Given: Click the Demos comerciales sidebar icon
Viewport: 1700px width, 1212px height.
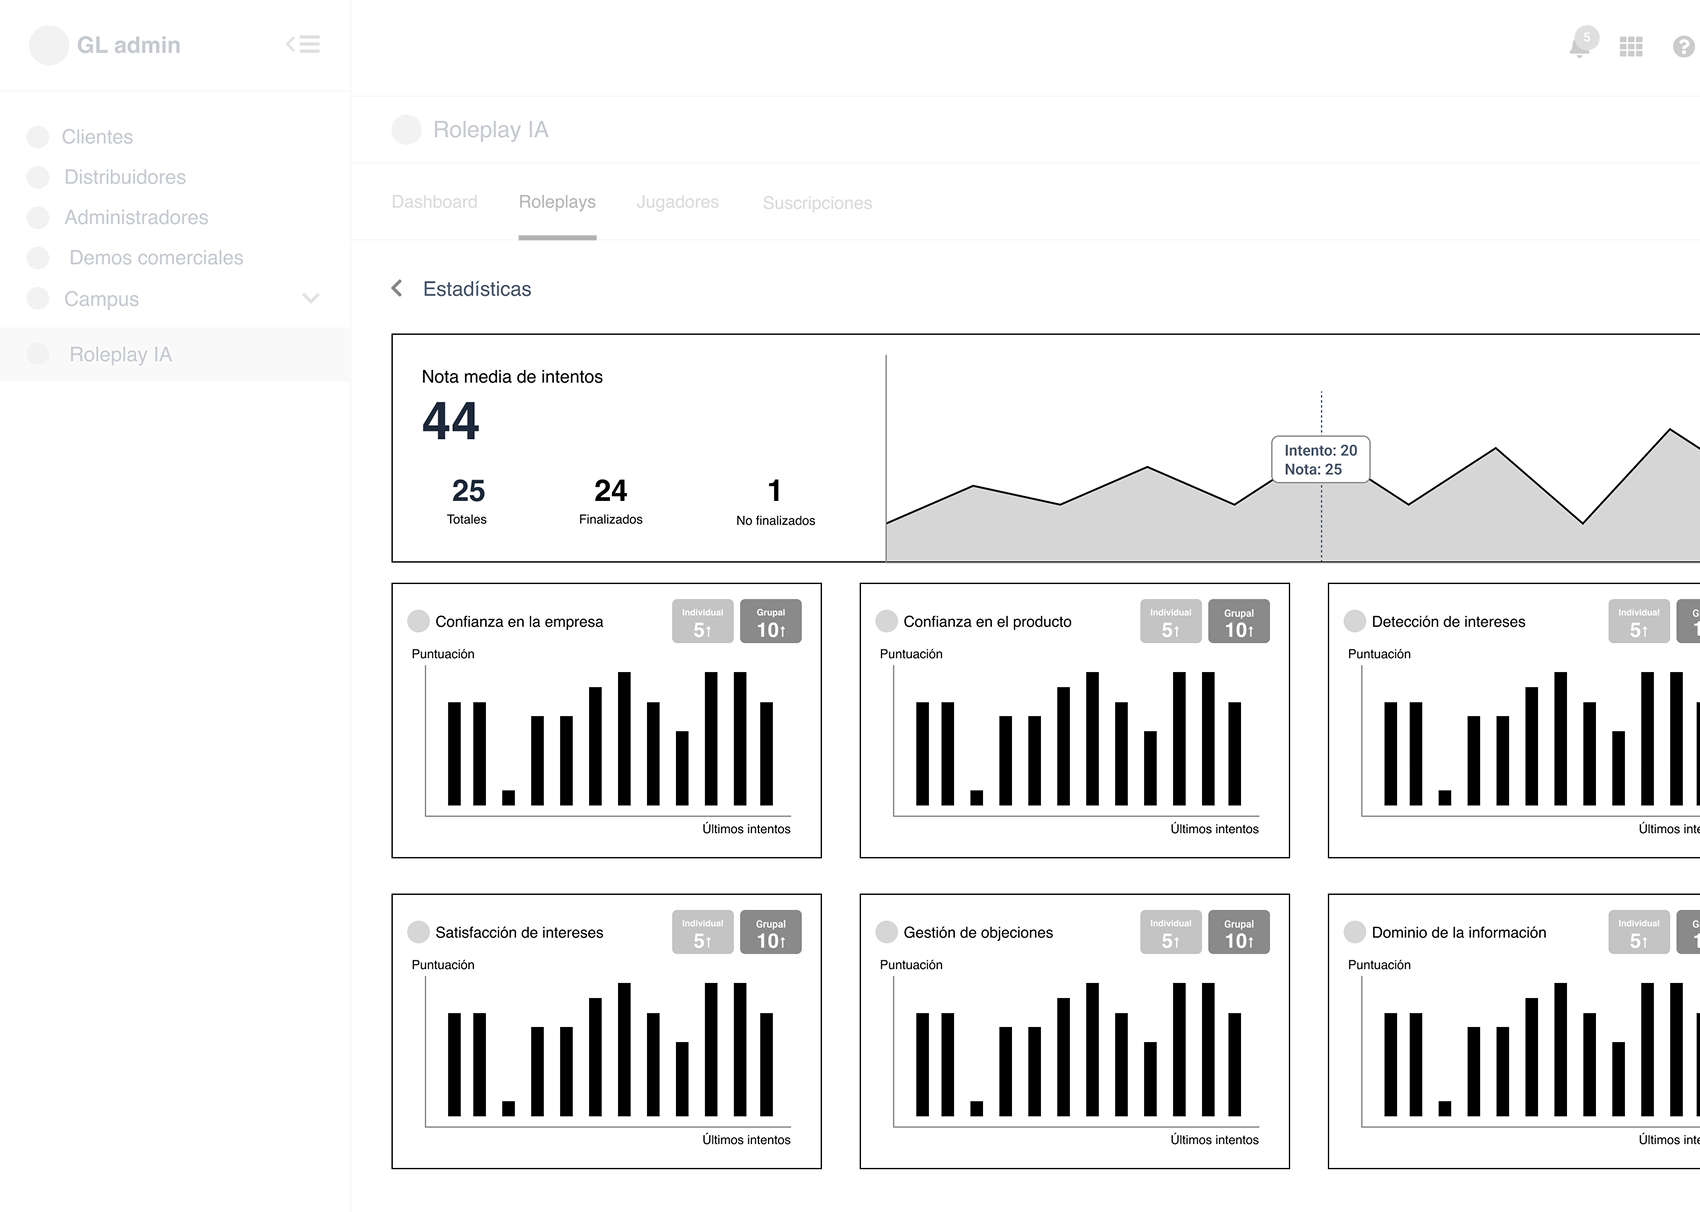Looking at the screenshot, I should [x=38, y=258].
